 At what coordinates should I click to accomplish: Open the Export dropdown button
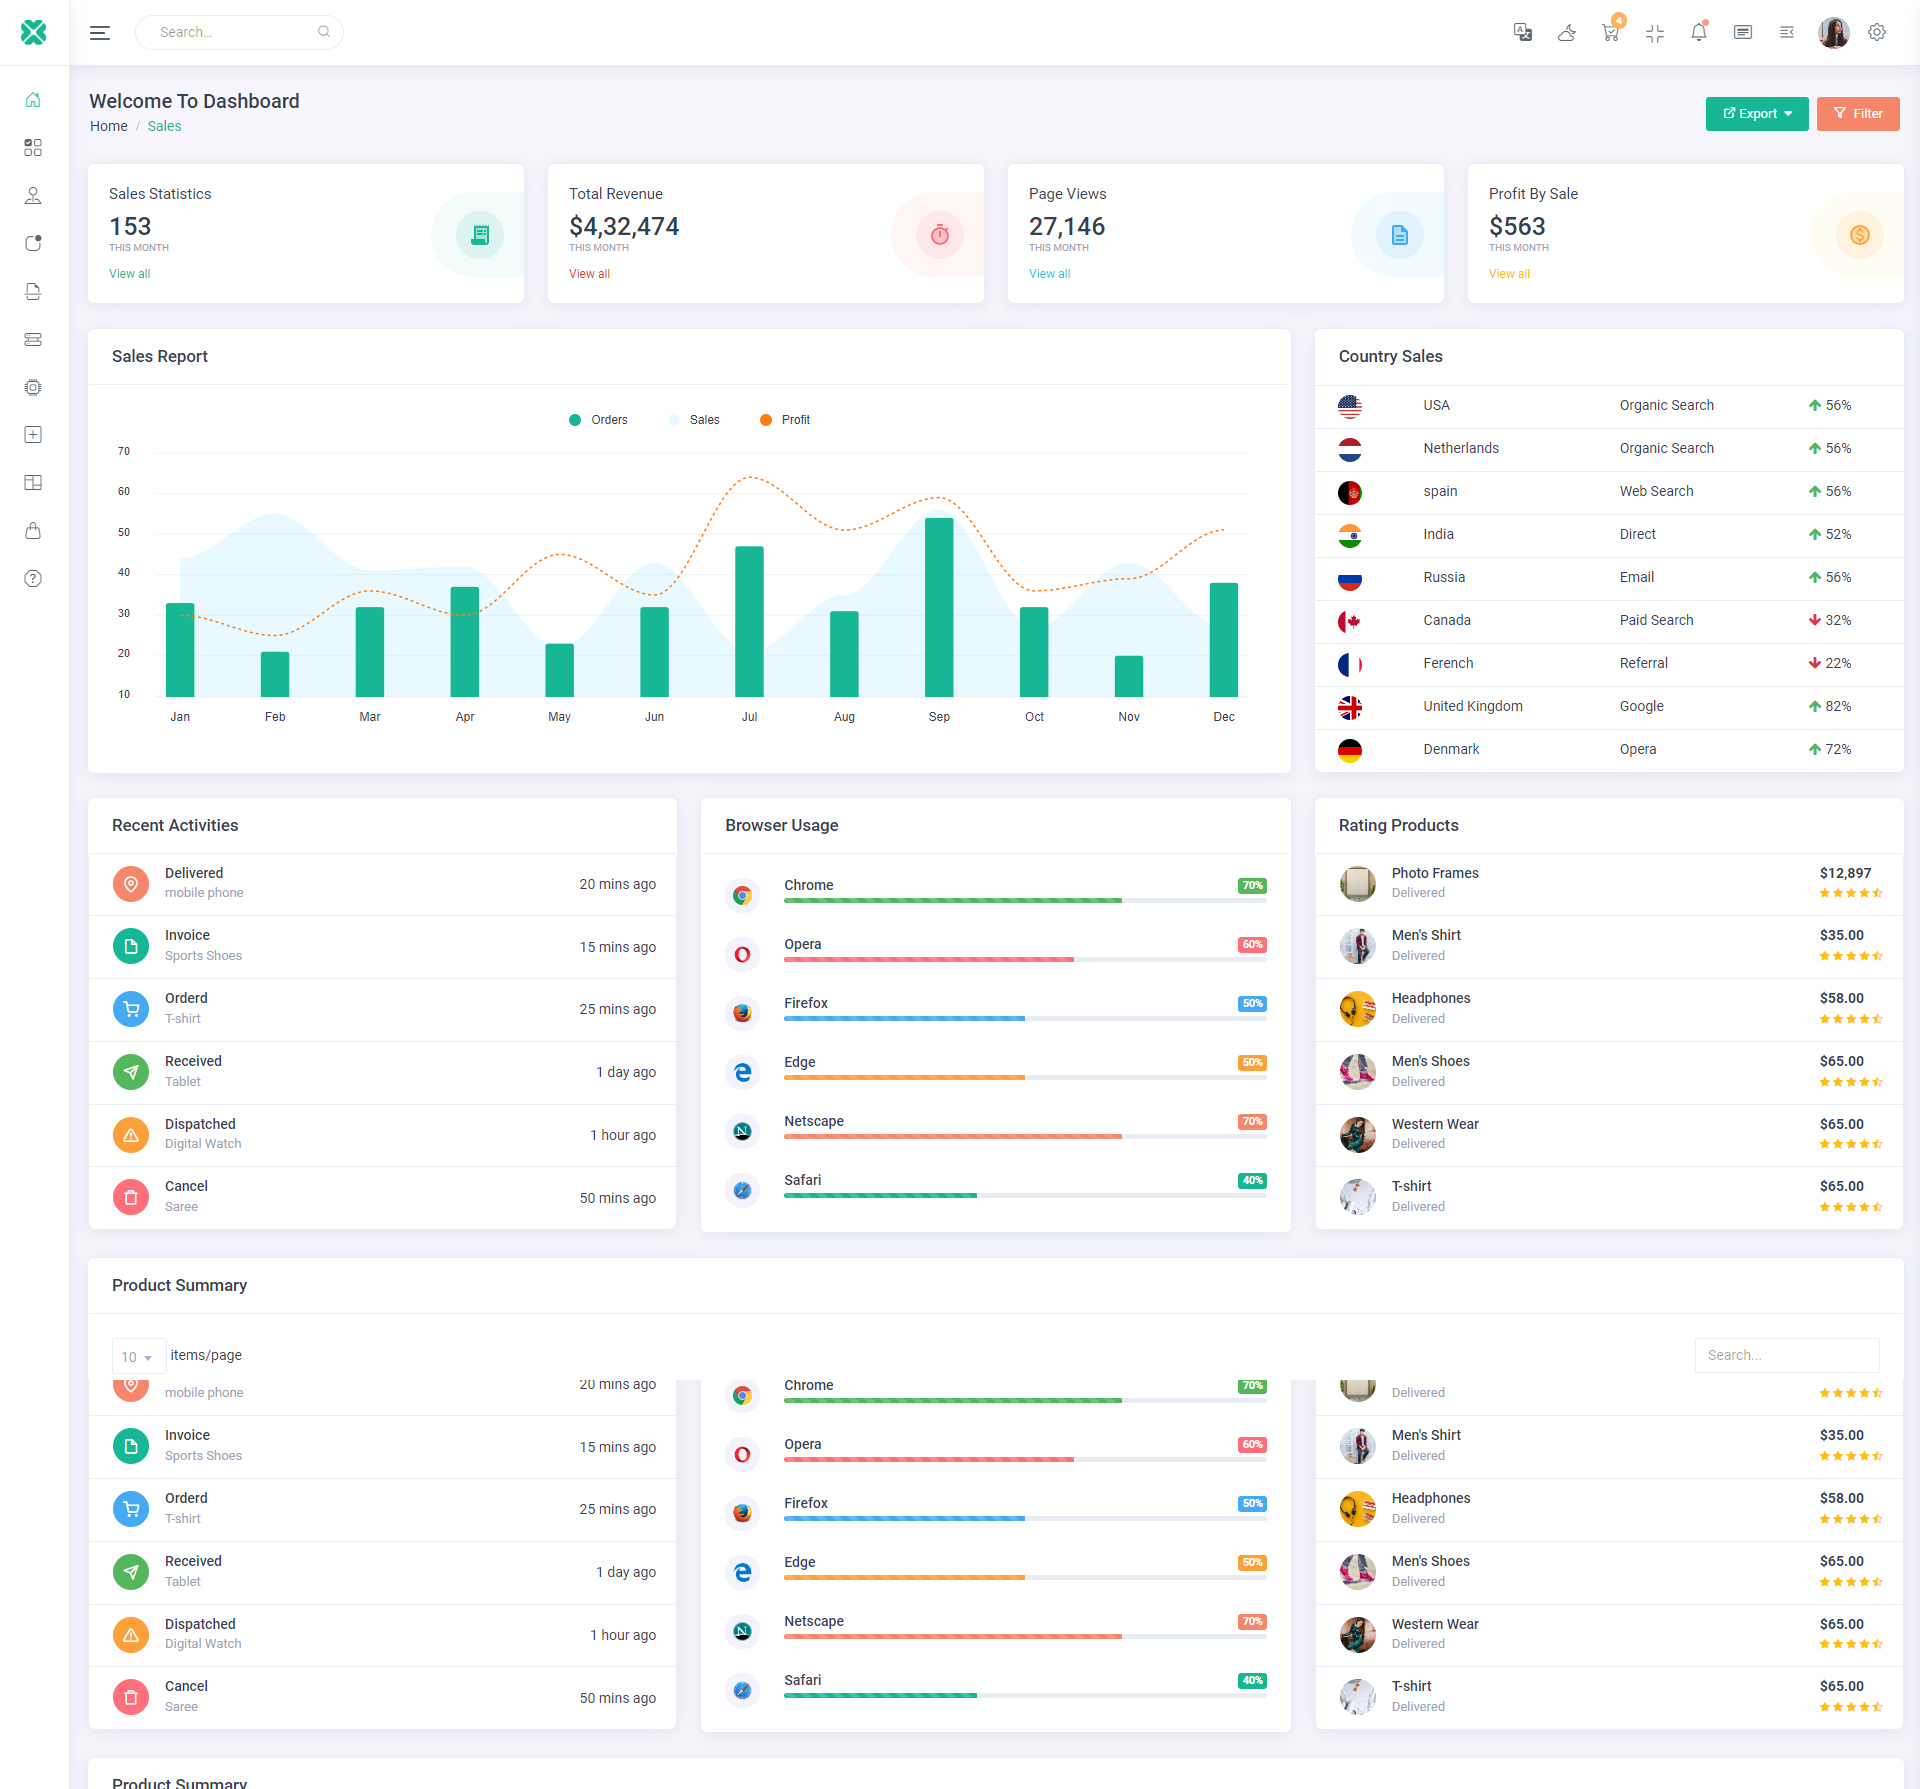[x=1756, y=114]
